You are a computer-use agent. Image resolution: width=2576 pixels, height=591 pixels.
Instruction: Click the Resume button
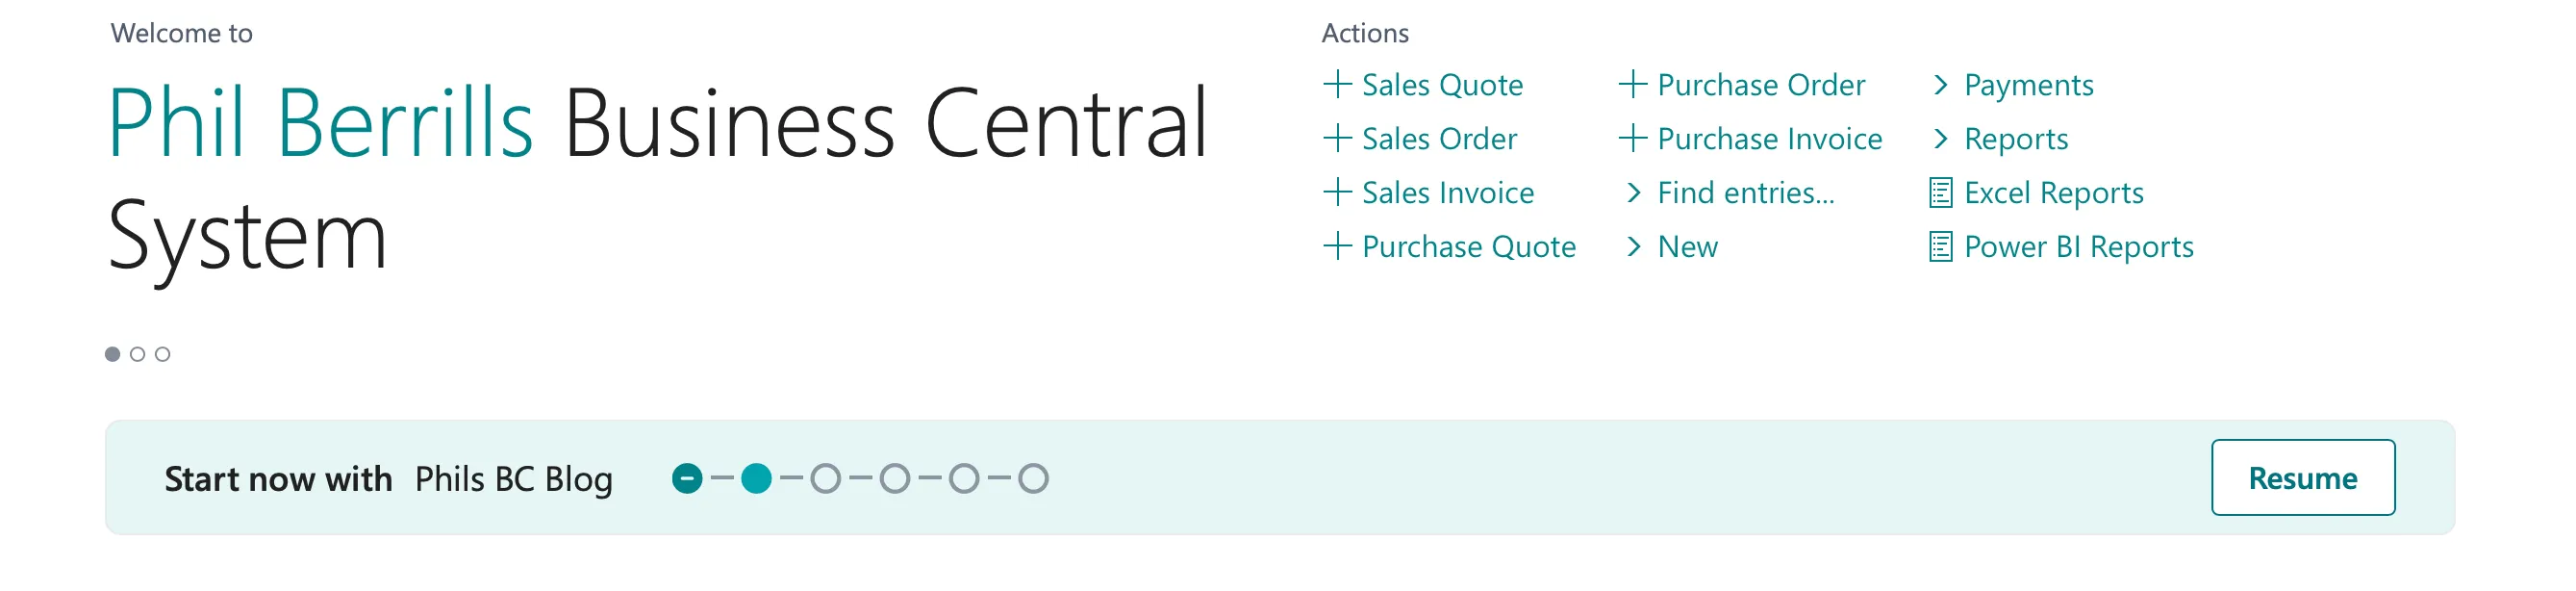click(2302, 478)
